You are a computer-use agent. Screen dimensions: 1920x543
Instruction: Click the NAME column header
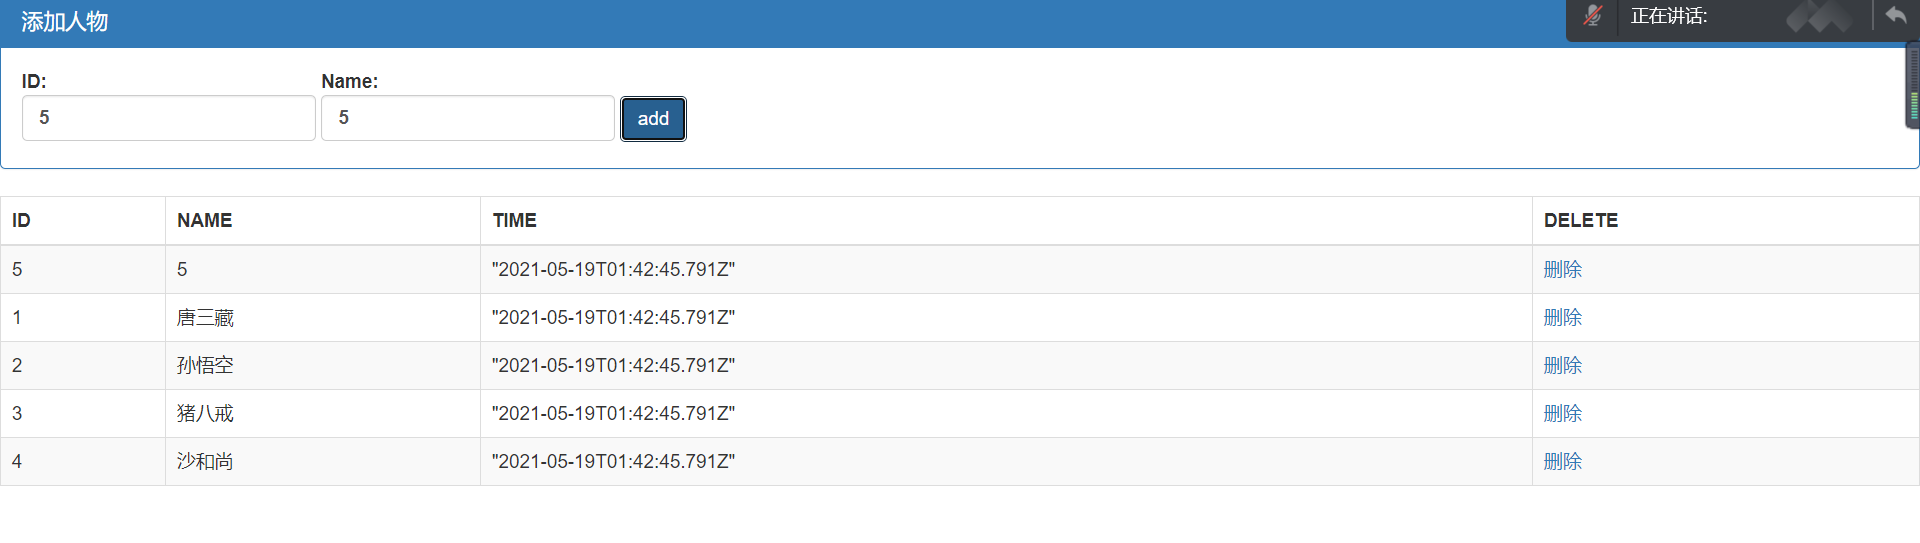pos(204,220)
